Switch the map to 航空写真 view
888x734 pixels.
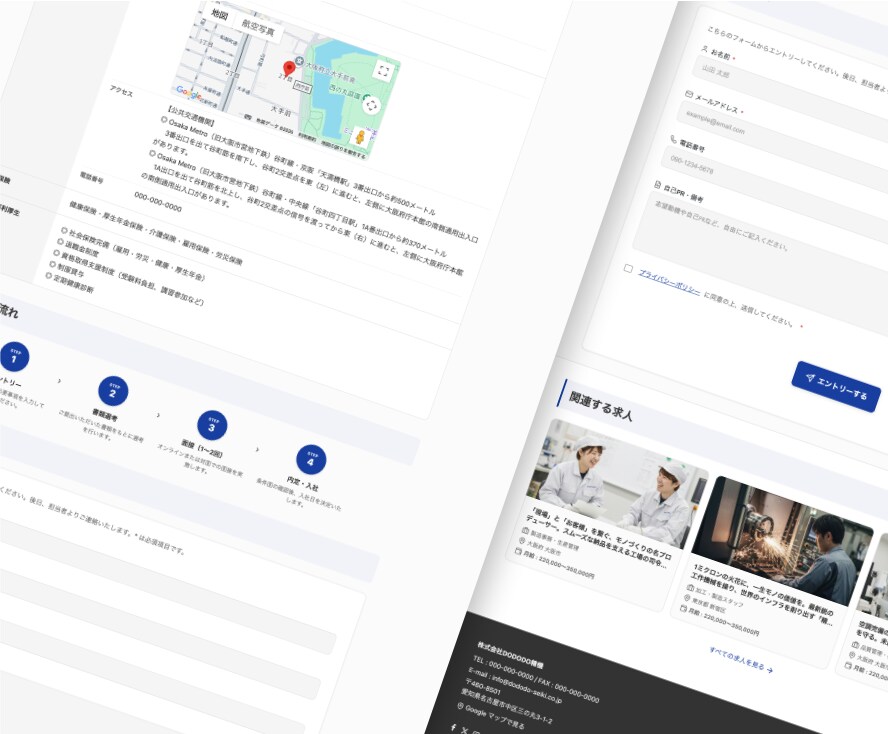(258, 27)
